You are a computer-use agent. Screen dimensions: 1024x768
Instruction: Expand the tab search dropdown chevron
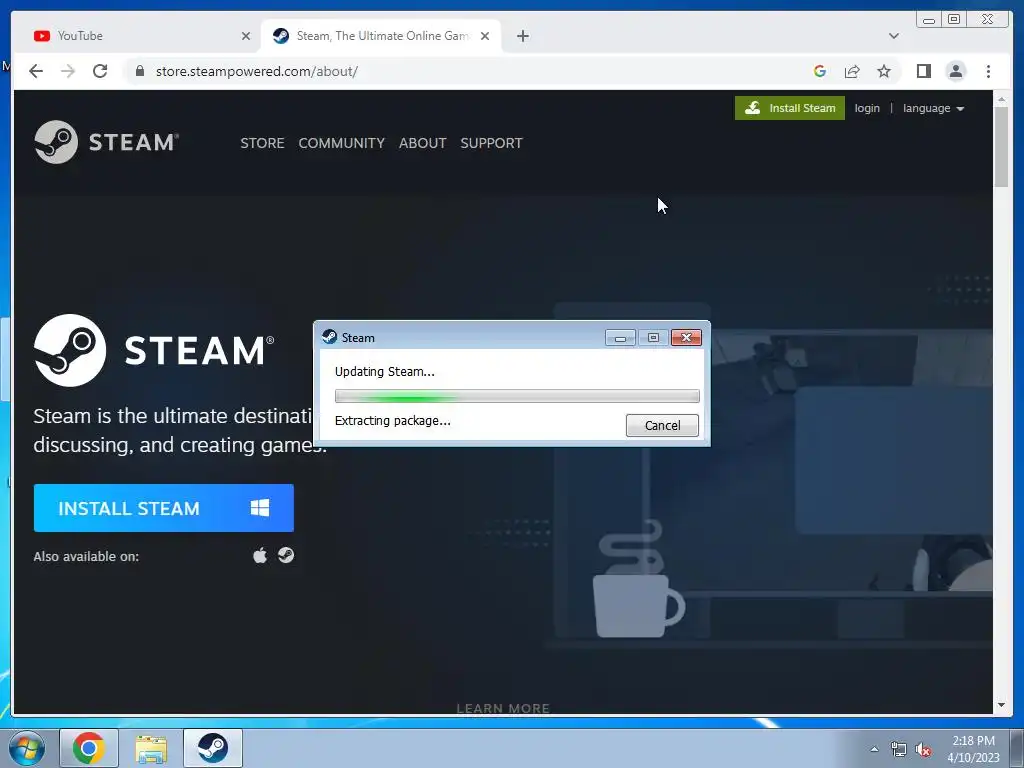893,36
